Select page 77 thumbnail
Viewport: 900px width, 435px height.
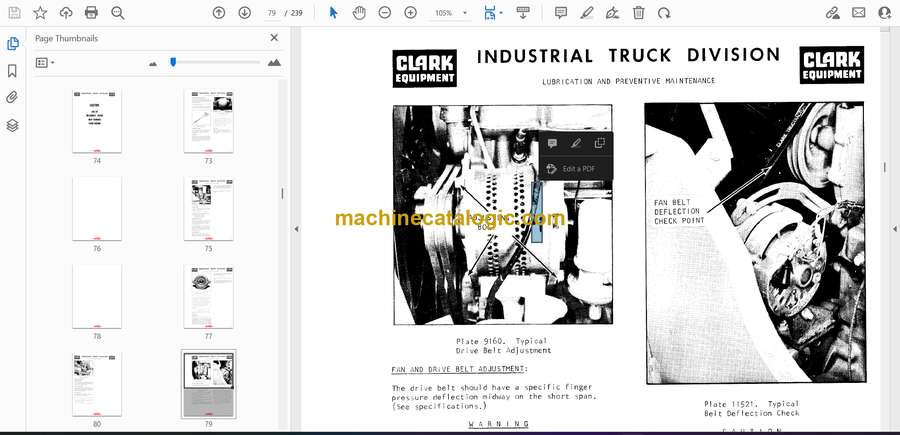[x=208, y=297]
